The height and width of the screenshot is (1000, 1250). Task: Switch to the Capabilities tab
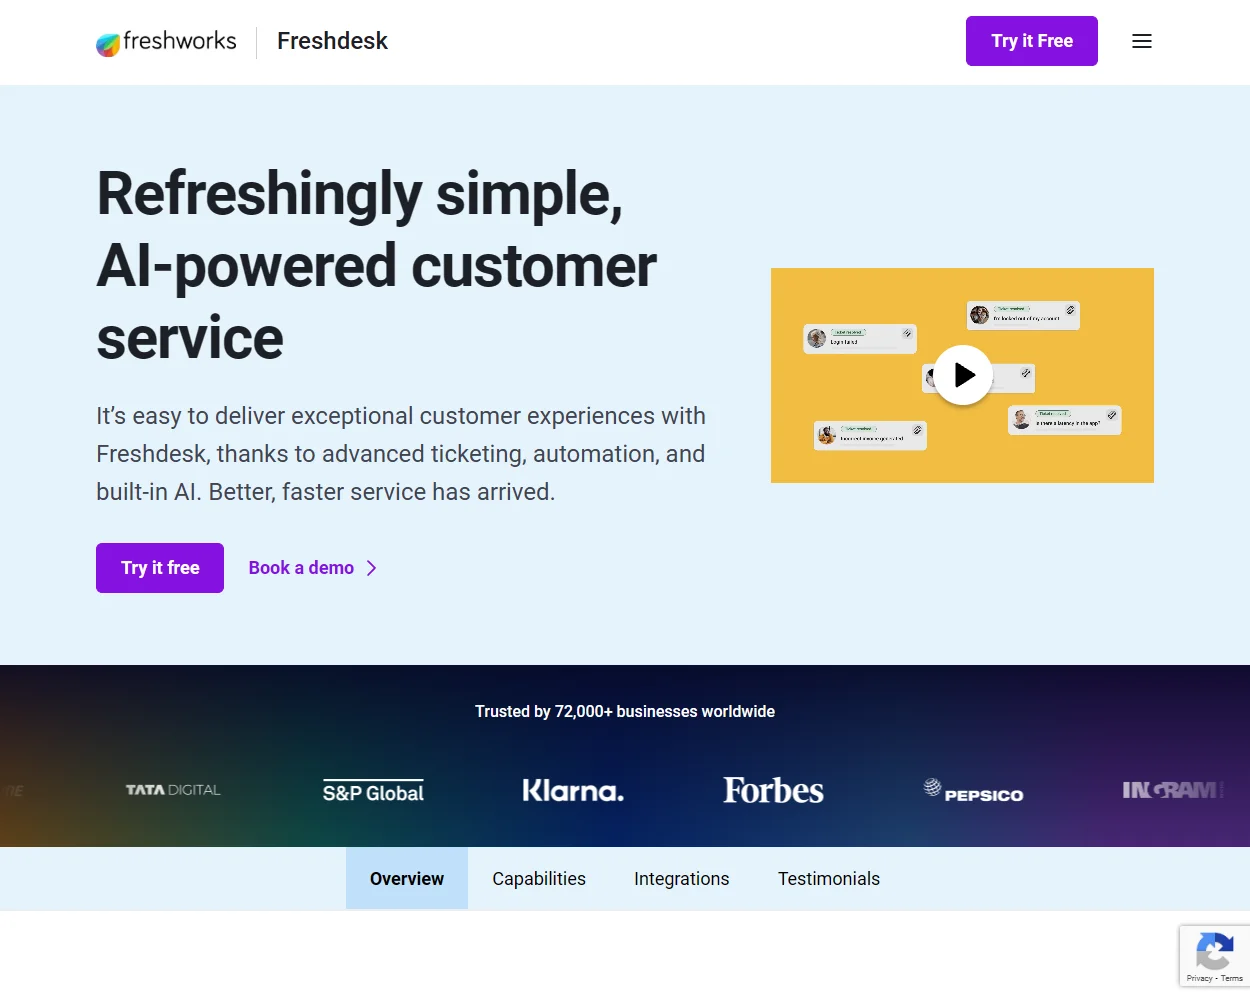[x=539, y=878]
